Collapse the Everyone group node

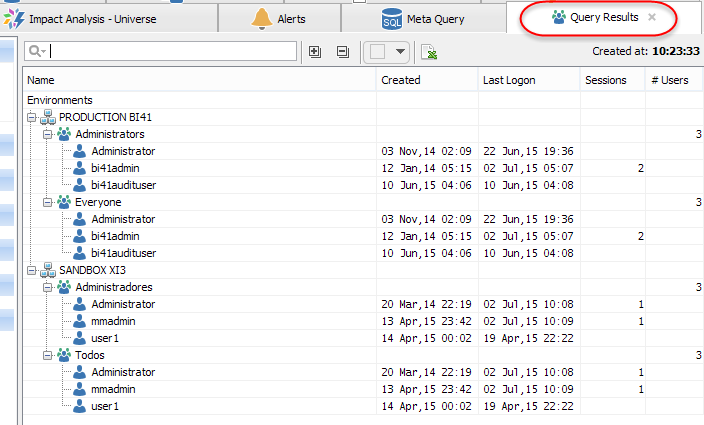tap(48, 202)
